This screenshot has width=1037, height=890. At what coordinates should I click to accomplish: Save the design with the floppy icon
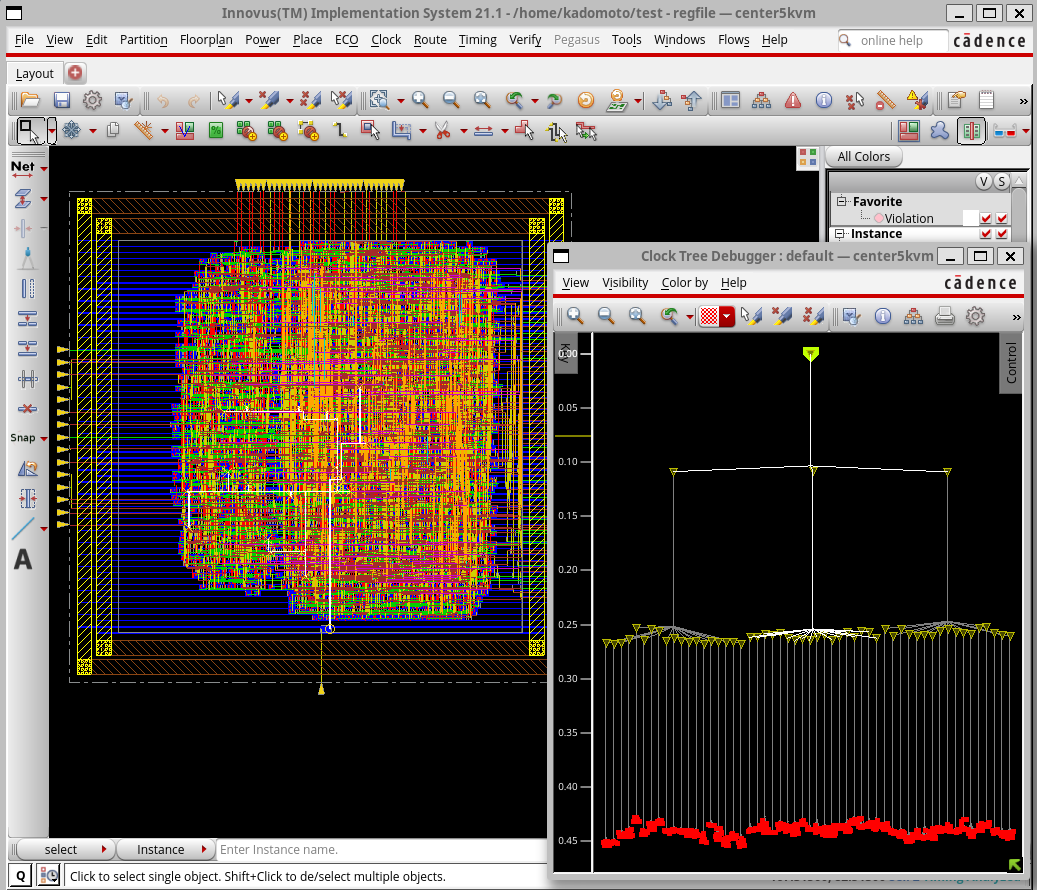click(62, 100)
